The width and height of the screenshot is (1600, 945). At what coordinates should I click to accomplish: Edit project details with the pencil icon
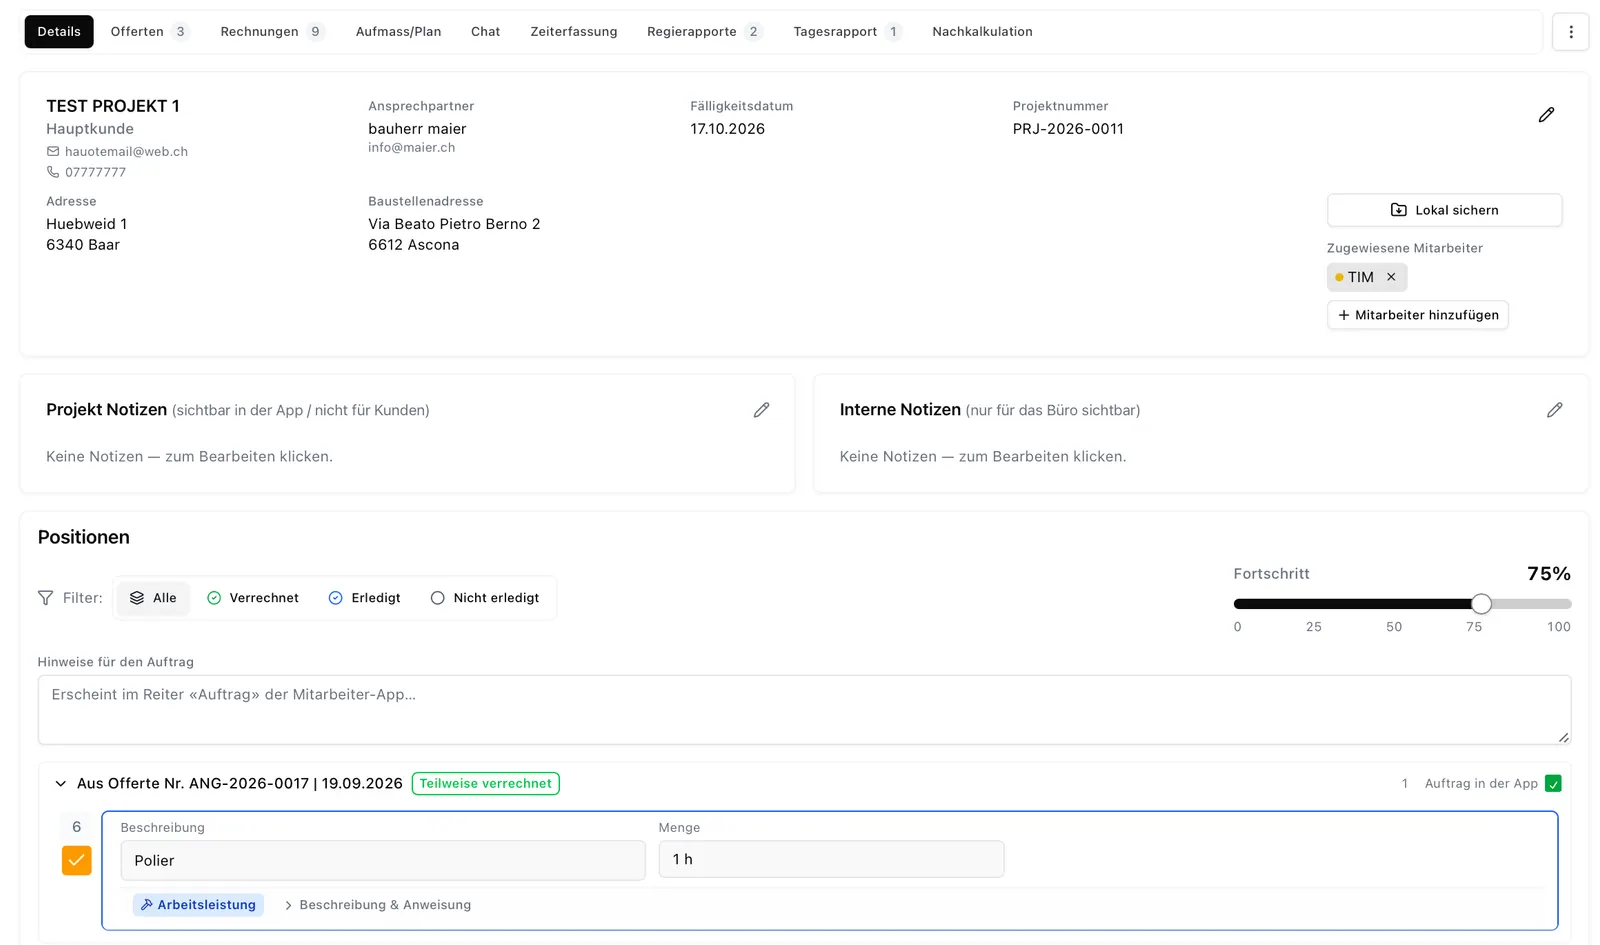tap(1546, 115)
